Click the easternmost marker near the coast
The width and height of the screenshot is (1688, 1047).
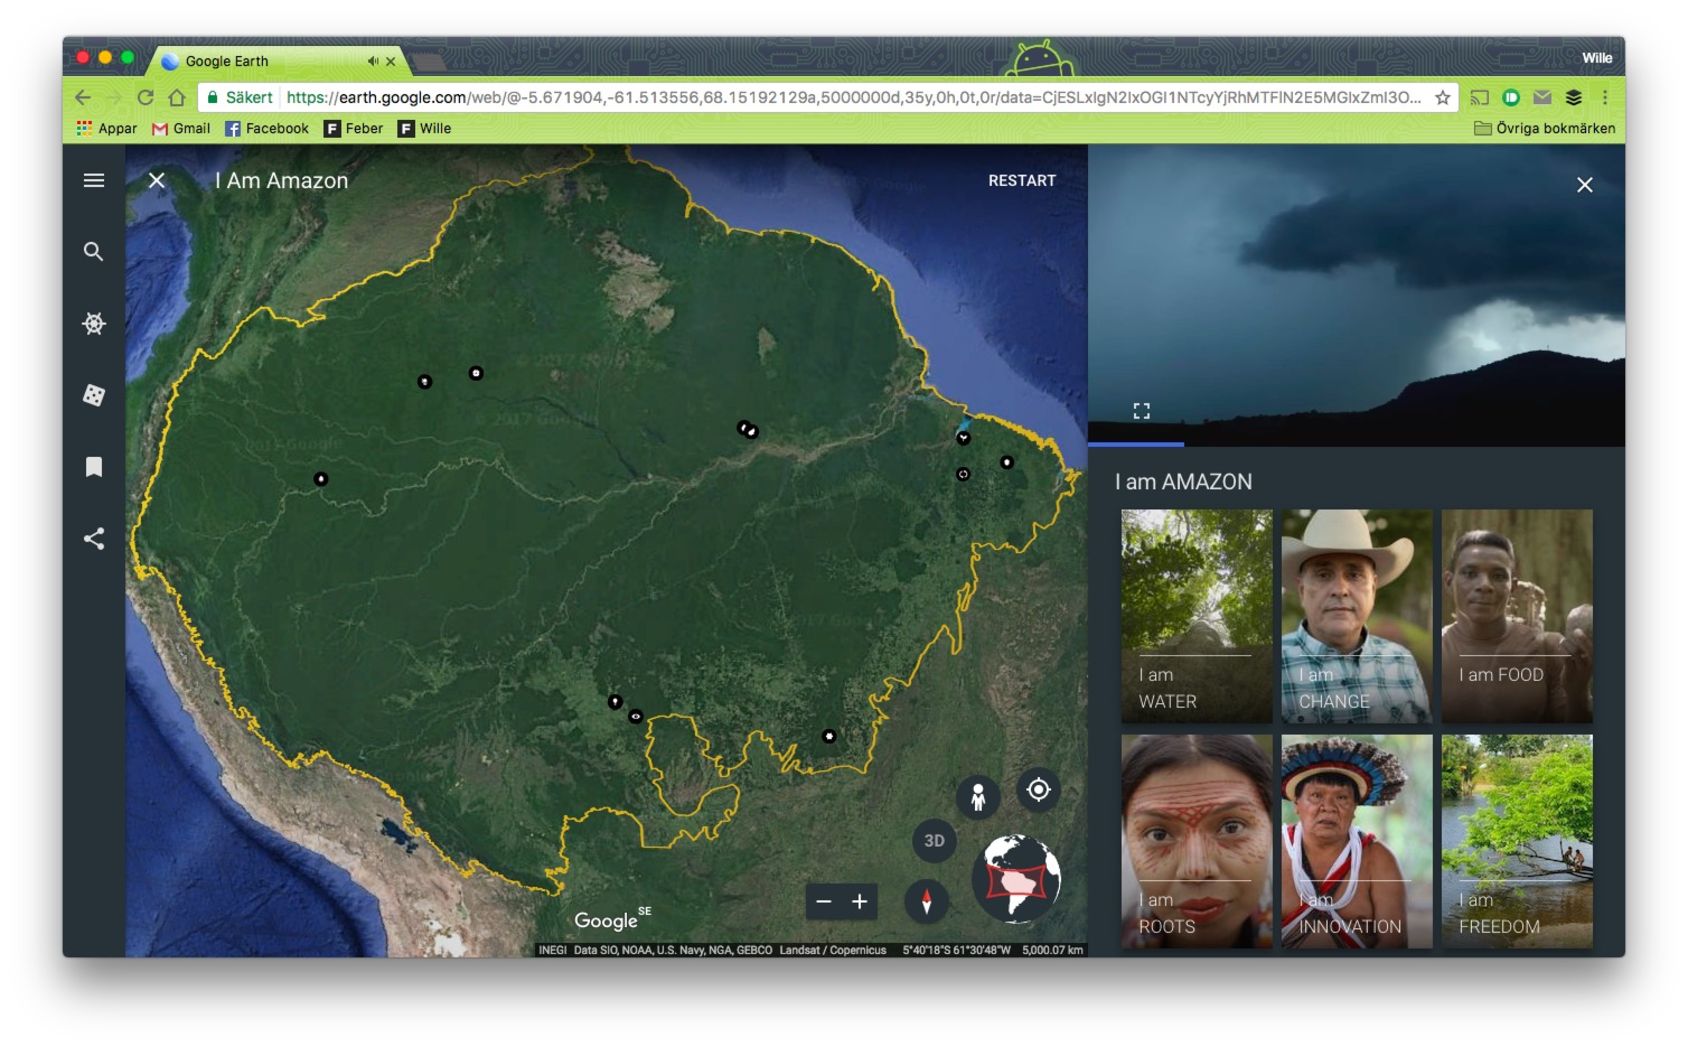[x=1007, y=462]
